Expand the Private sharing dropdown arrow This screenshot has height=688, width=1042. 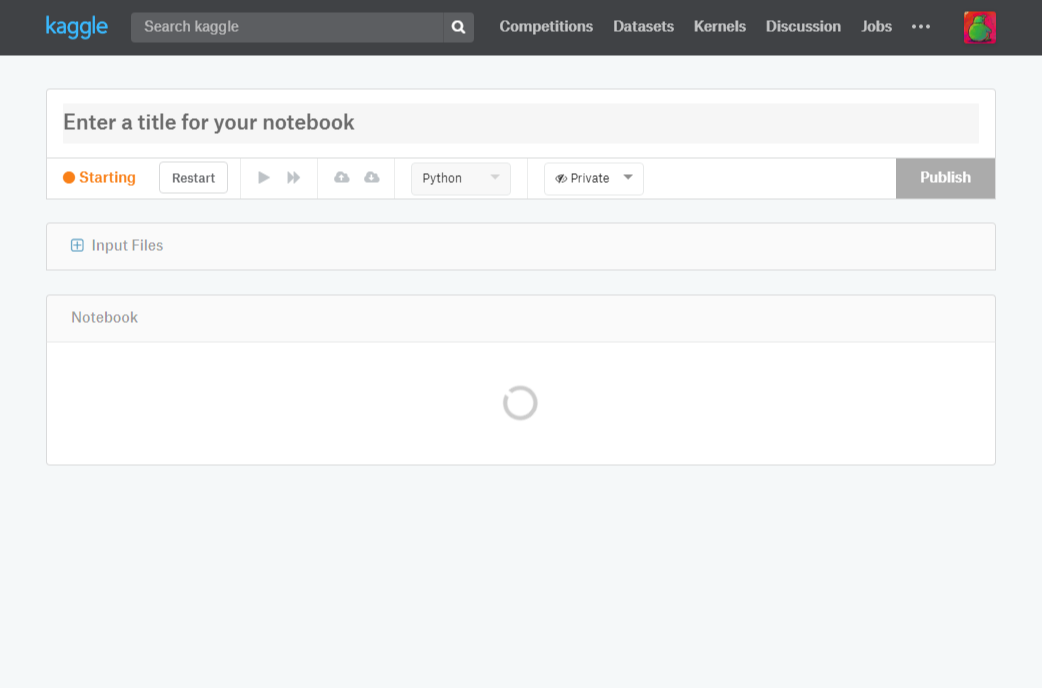click(628, 178)
